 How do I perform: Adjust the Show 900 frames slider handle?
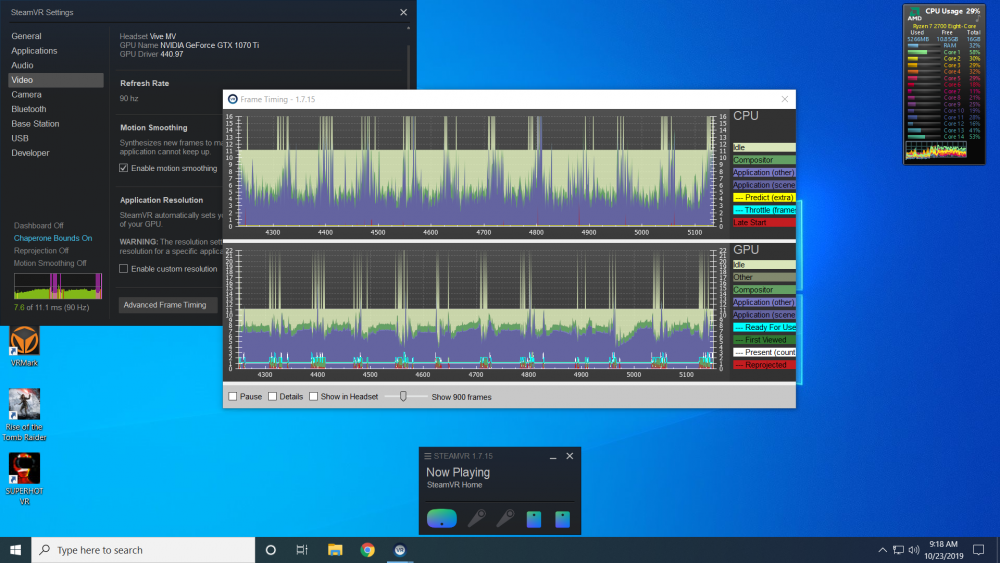403,397
